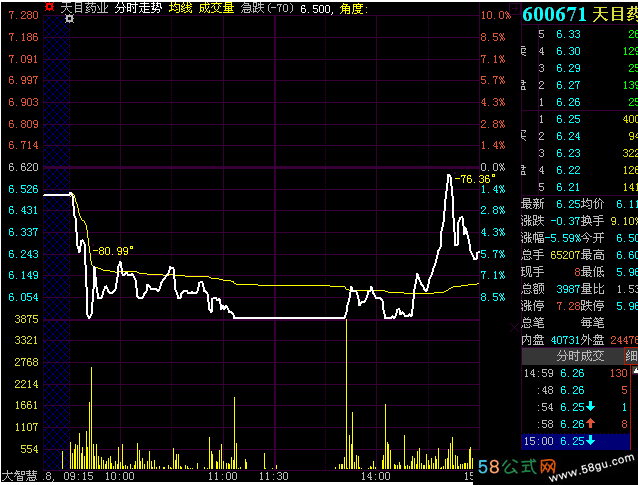Click sell level 2 price 6.27
Screen dimensions: 638x485
[568, 85]
